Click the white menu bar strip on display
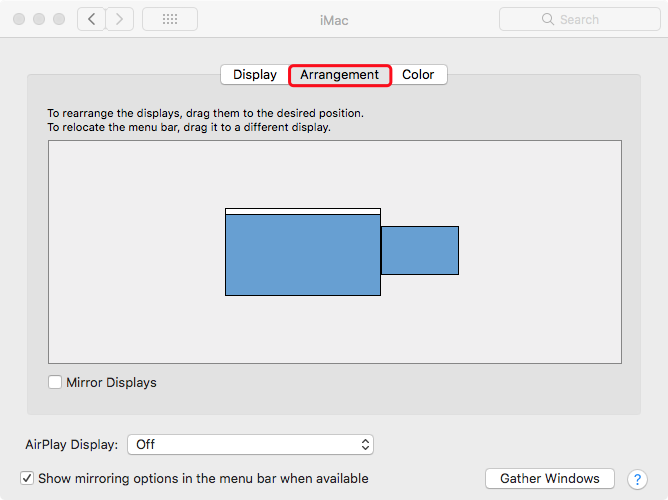Image resolution: width=668 pixels, height=500 pixels. (303, 211)
